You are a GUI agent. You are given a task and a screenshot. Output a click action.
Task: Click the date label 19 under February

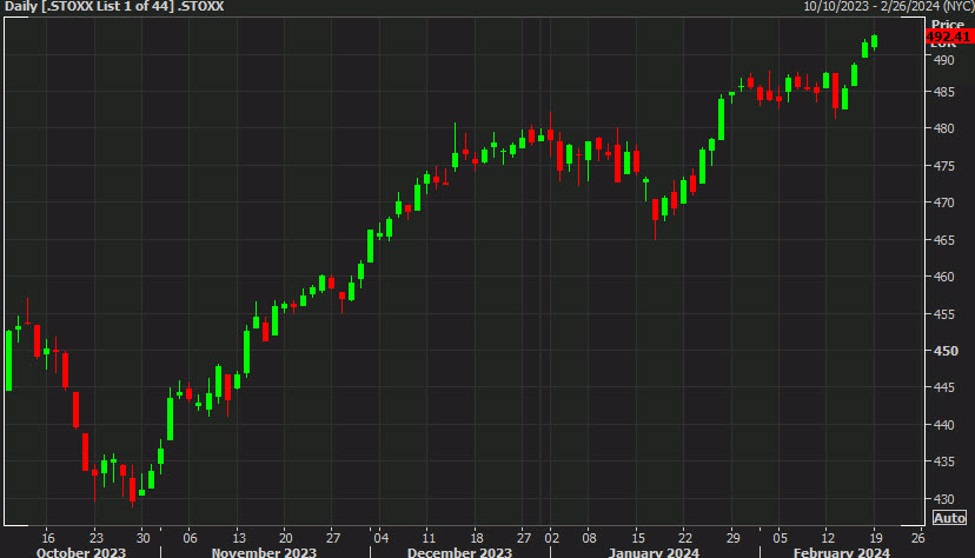(x=876, y=538)
